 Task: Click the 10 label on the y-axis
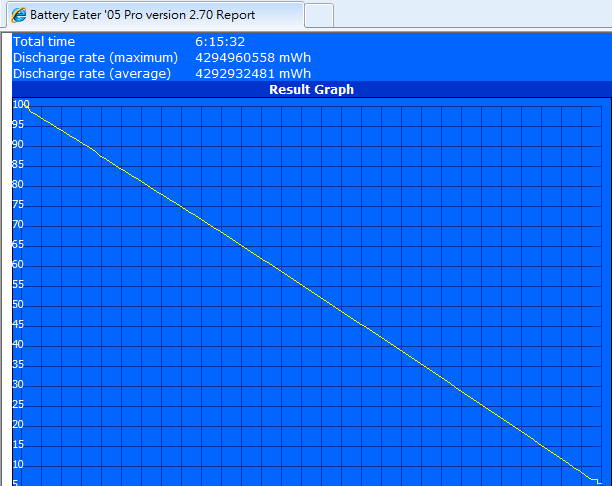tap(18, 465)
